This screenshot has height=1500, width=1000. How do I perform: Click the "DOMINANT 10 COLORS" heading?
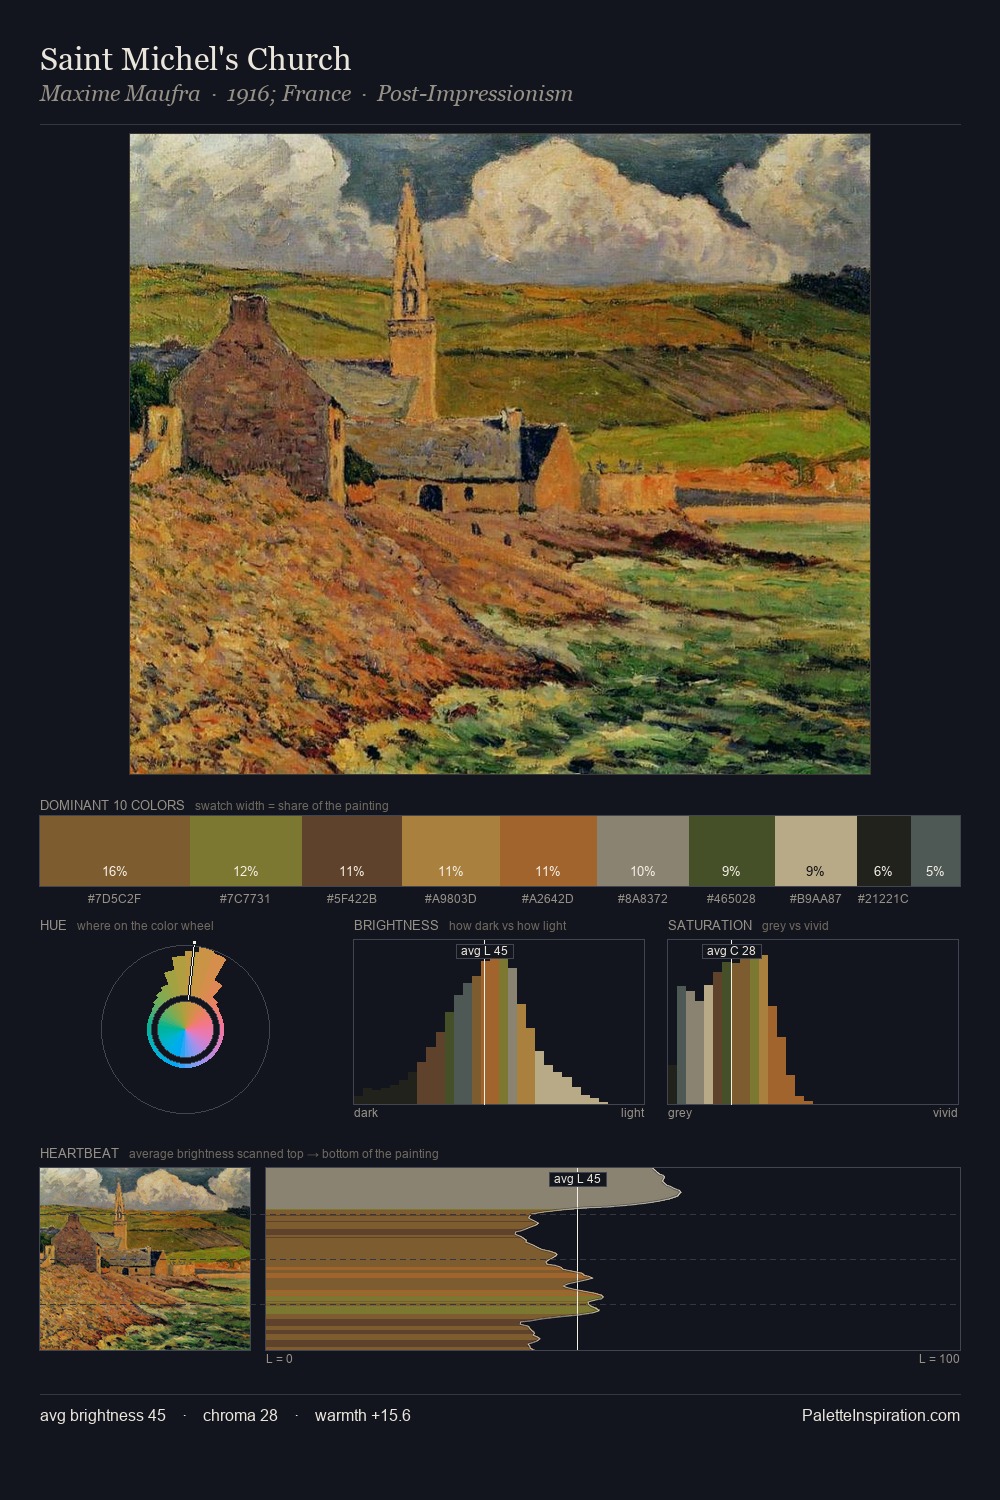112,805
